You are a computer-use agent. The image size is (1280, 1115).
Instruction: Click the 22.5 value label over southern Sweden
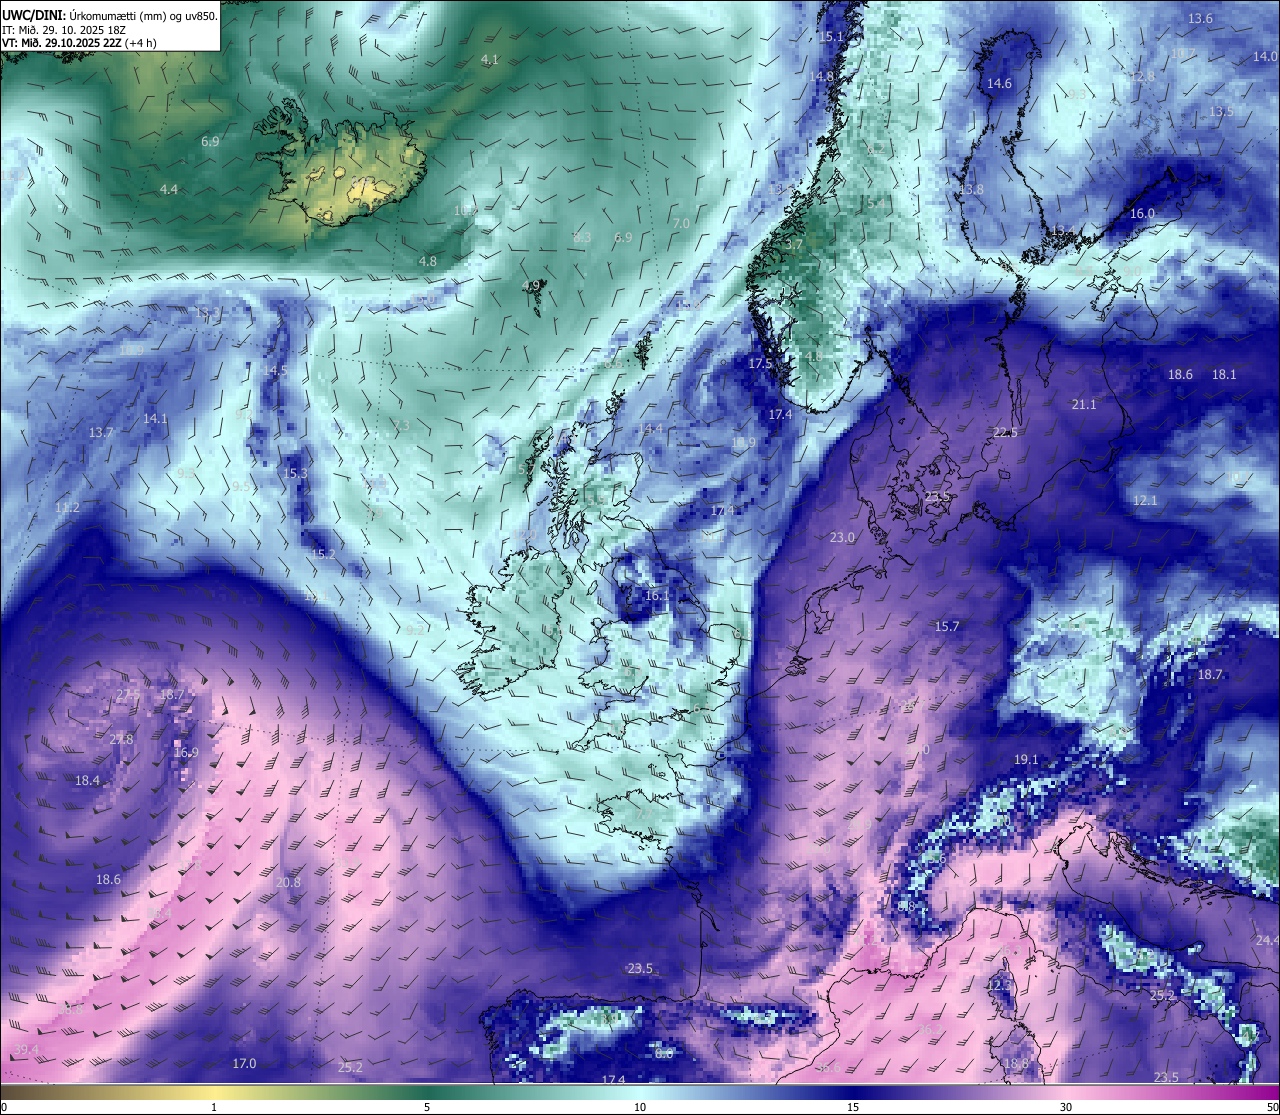point(1005,432)
